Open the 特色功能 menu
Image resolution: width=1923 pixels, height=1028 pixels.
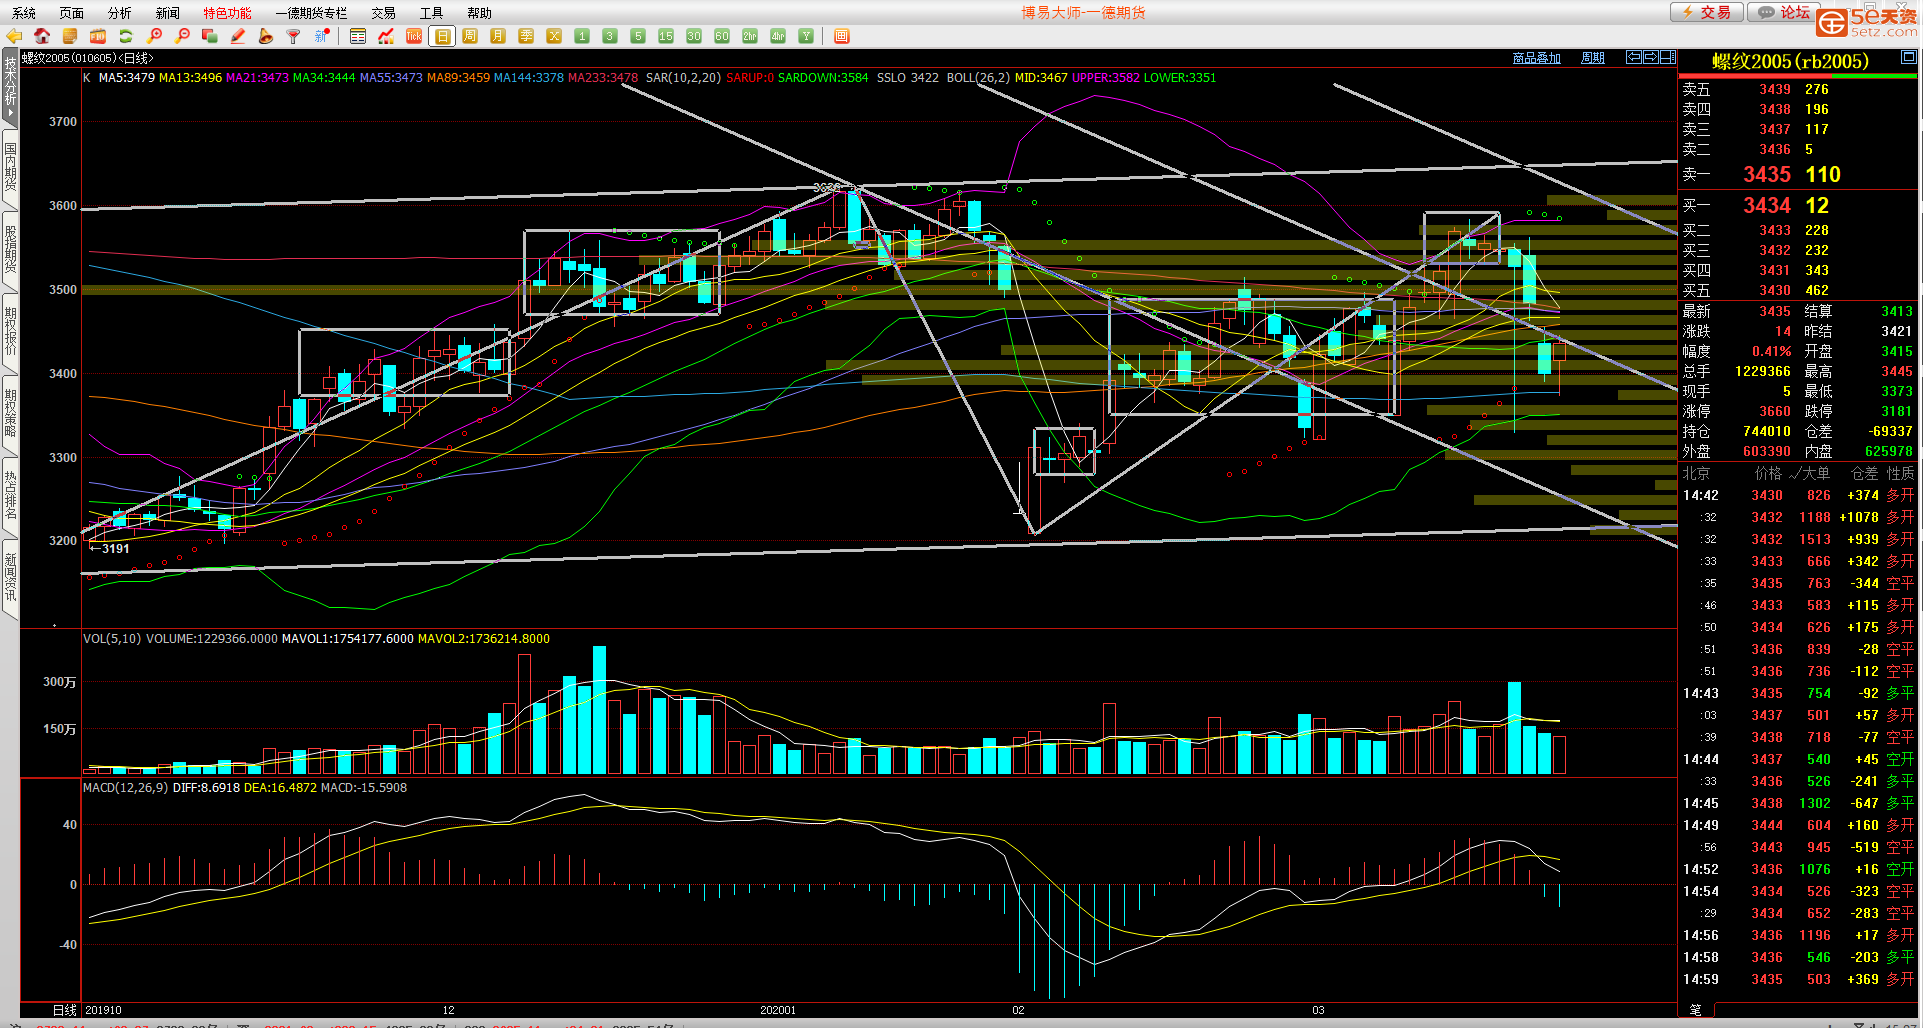227,13
